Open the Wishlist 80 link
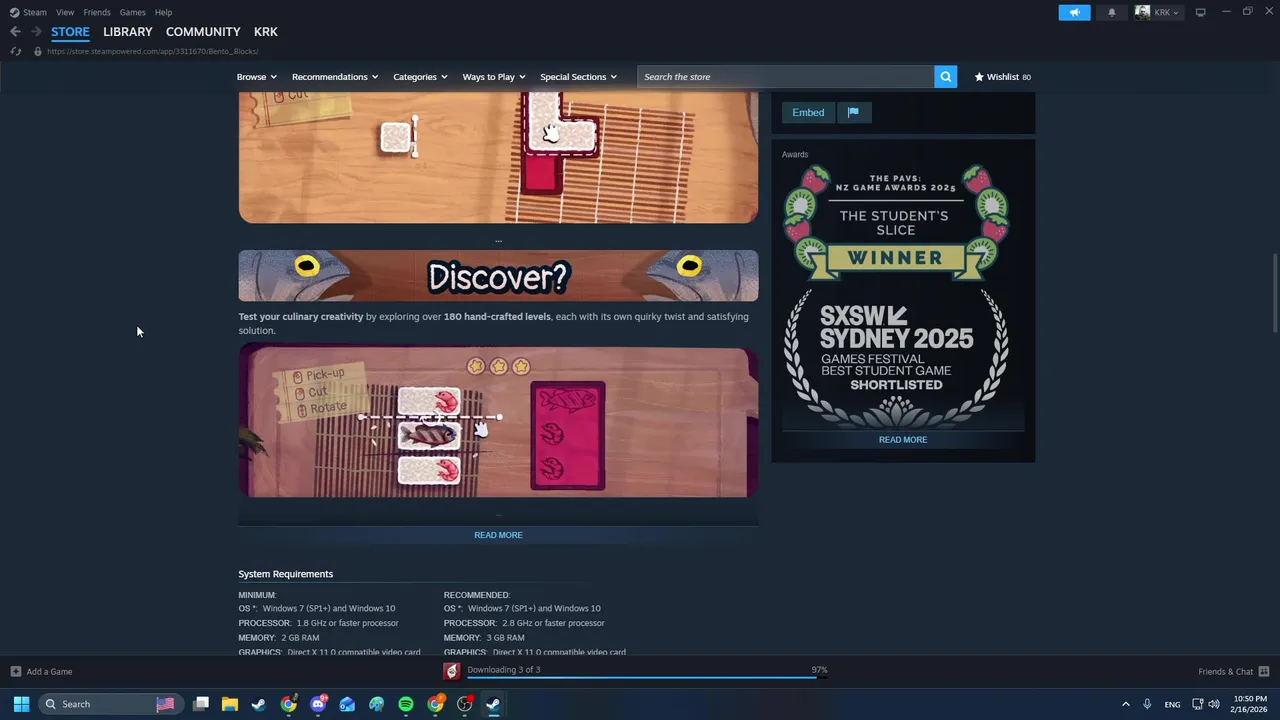 1003,77
